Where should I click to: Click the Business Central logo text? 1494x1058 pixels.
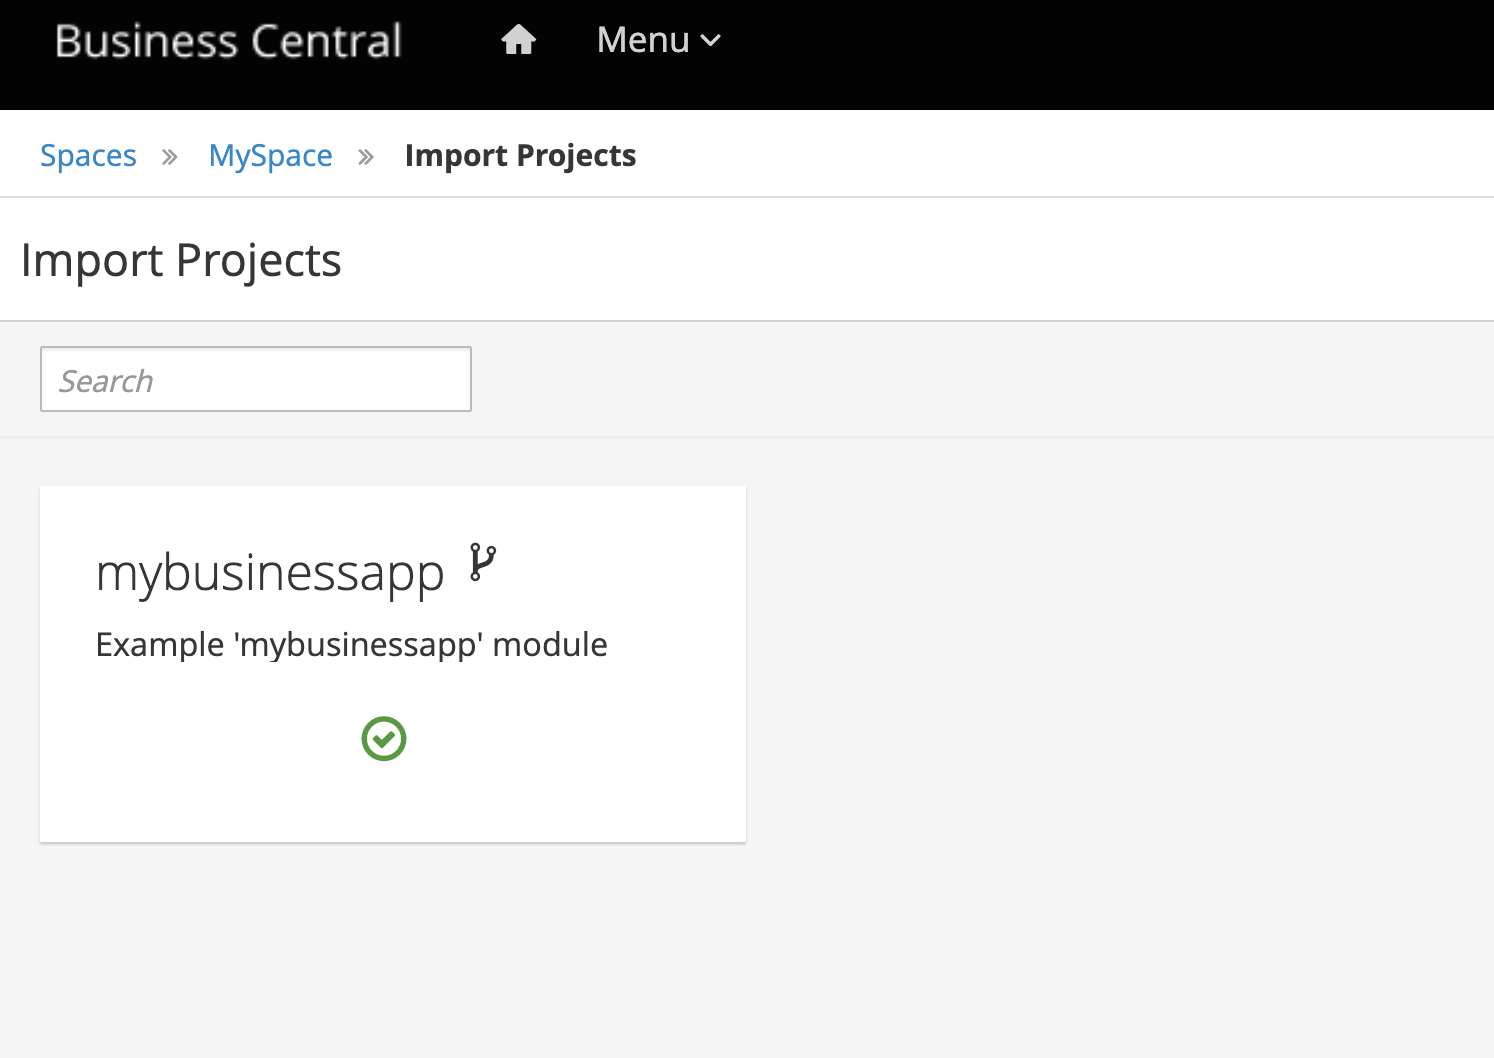tap(228, 41)
